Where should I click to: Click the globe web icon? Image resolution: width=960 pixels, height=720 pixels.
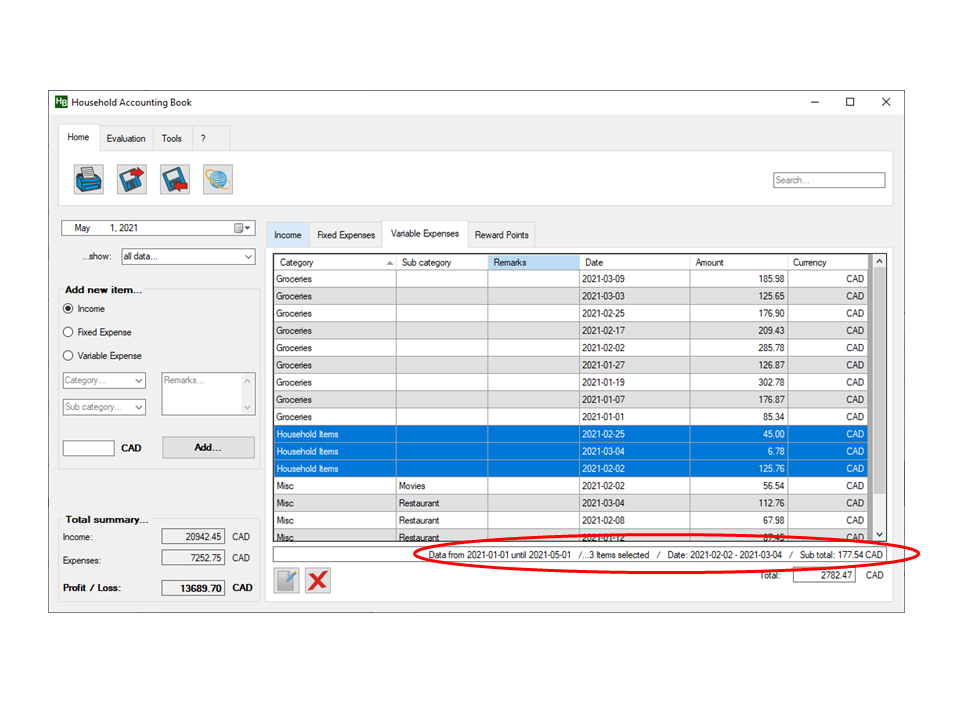(218, 179)
